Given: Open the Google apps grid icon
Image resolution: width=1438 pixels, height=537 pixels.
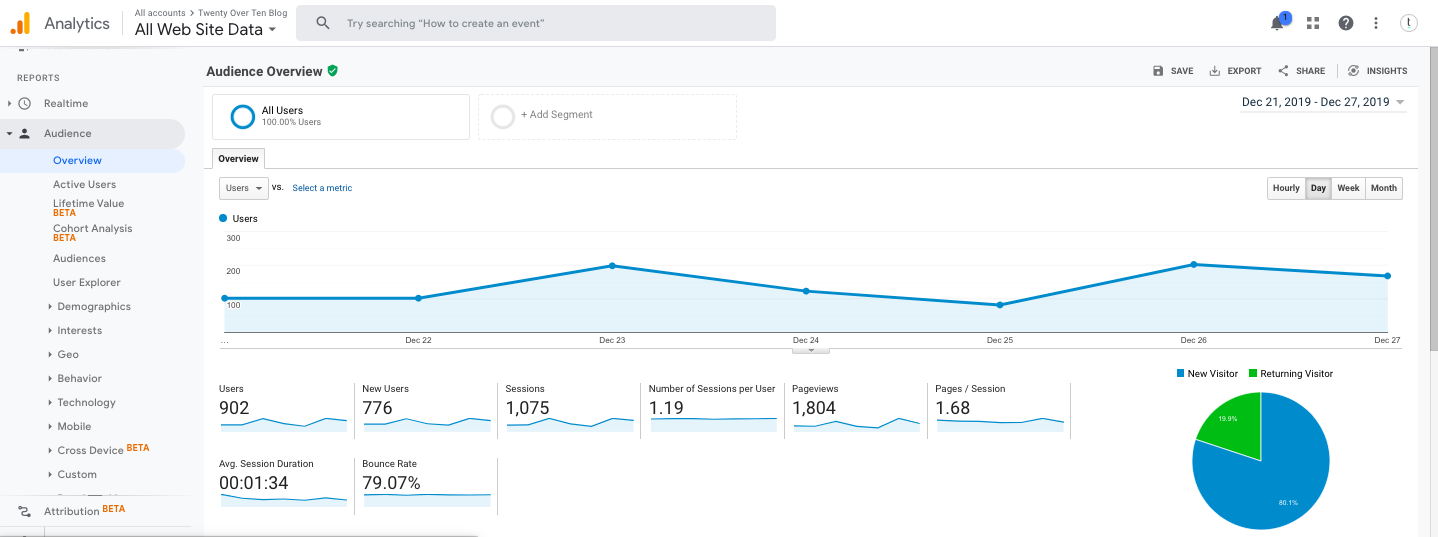Looking at the screenshot, I should [x=1313, y=23].
